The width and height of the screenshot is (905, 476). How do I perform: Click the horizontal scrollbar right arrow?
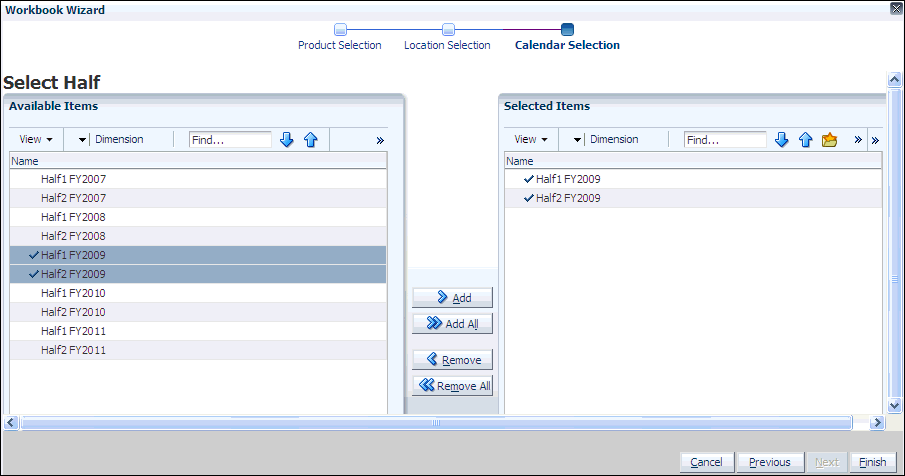click(x=877, y=423)
